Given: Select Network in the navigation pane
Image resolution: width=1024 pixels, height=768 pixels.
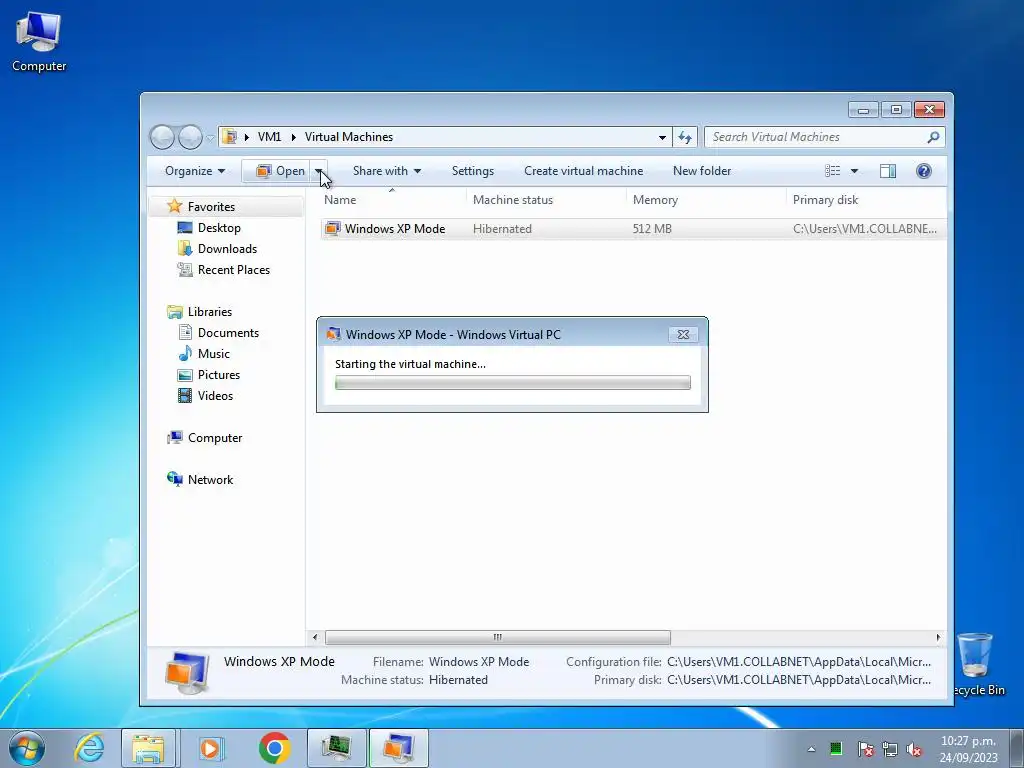Looking at the screenshot, I should (x=210, y=479).
